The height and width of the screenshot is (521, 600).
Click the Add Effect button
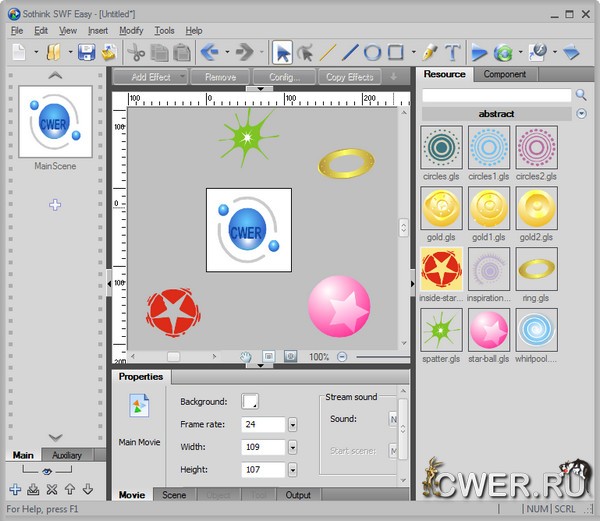tap(151, 77)
